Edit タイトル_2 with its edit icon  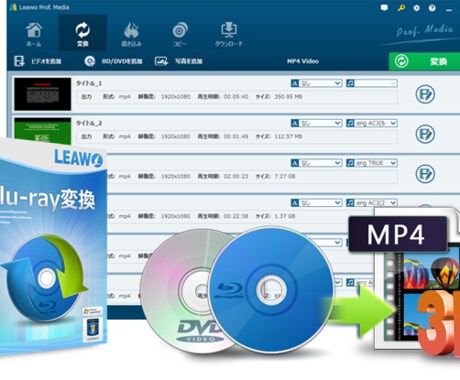425,134
